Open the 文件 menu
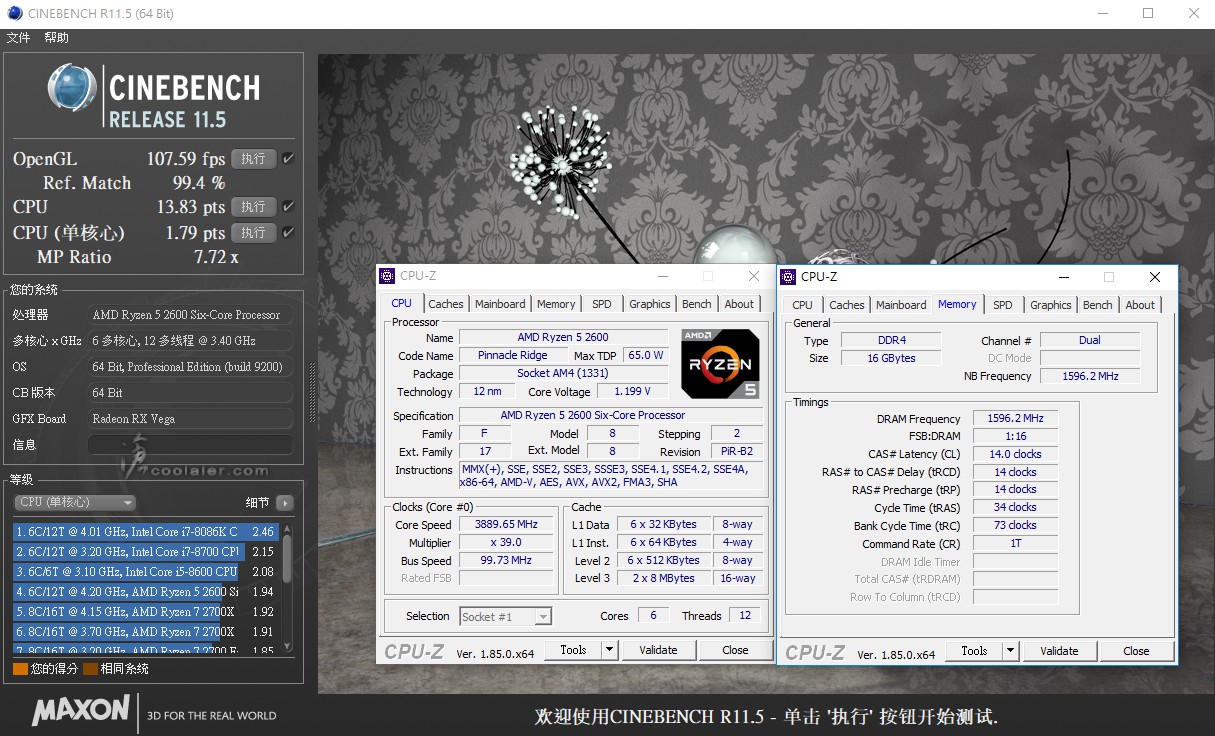 [18, 38]
